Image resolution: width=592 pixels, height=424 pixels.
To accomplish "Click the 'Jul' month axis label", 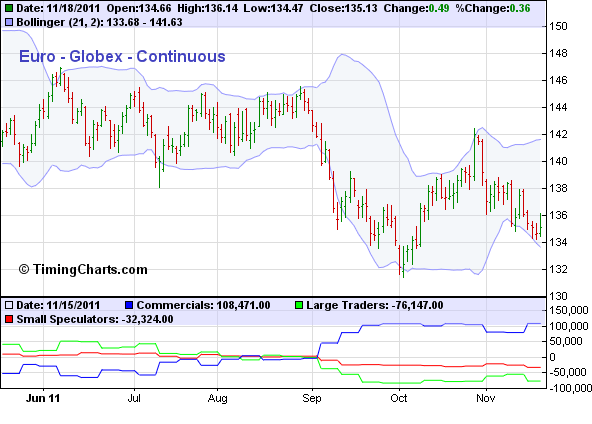I will pyautogui.click(x=134, y=398).
